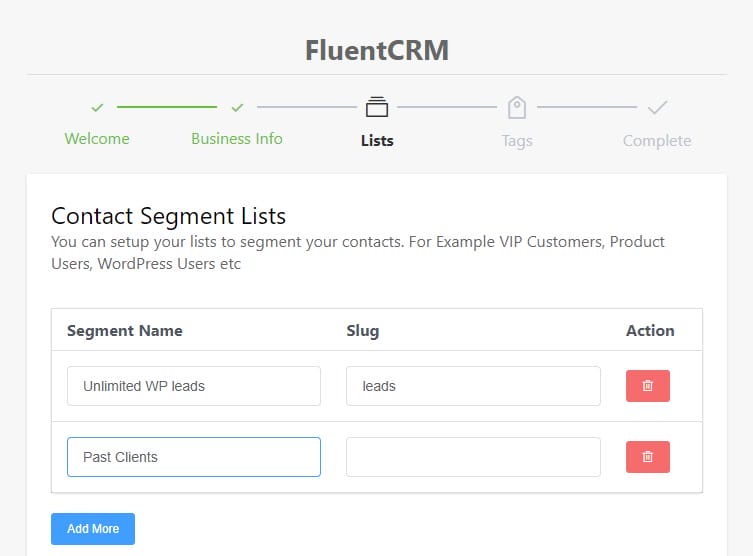Open the Lists step icon
This screenshot has width=753, height=556.
[377, 107]
